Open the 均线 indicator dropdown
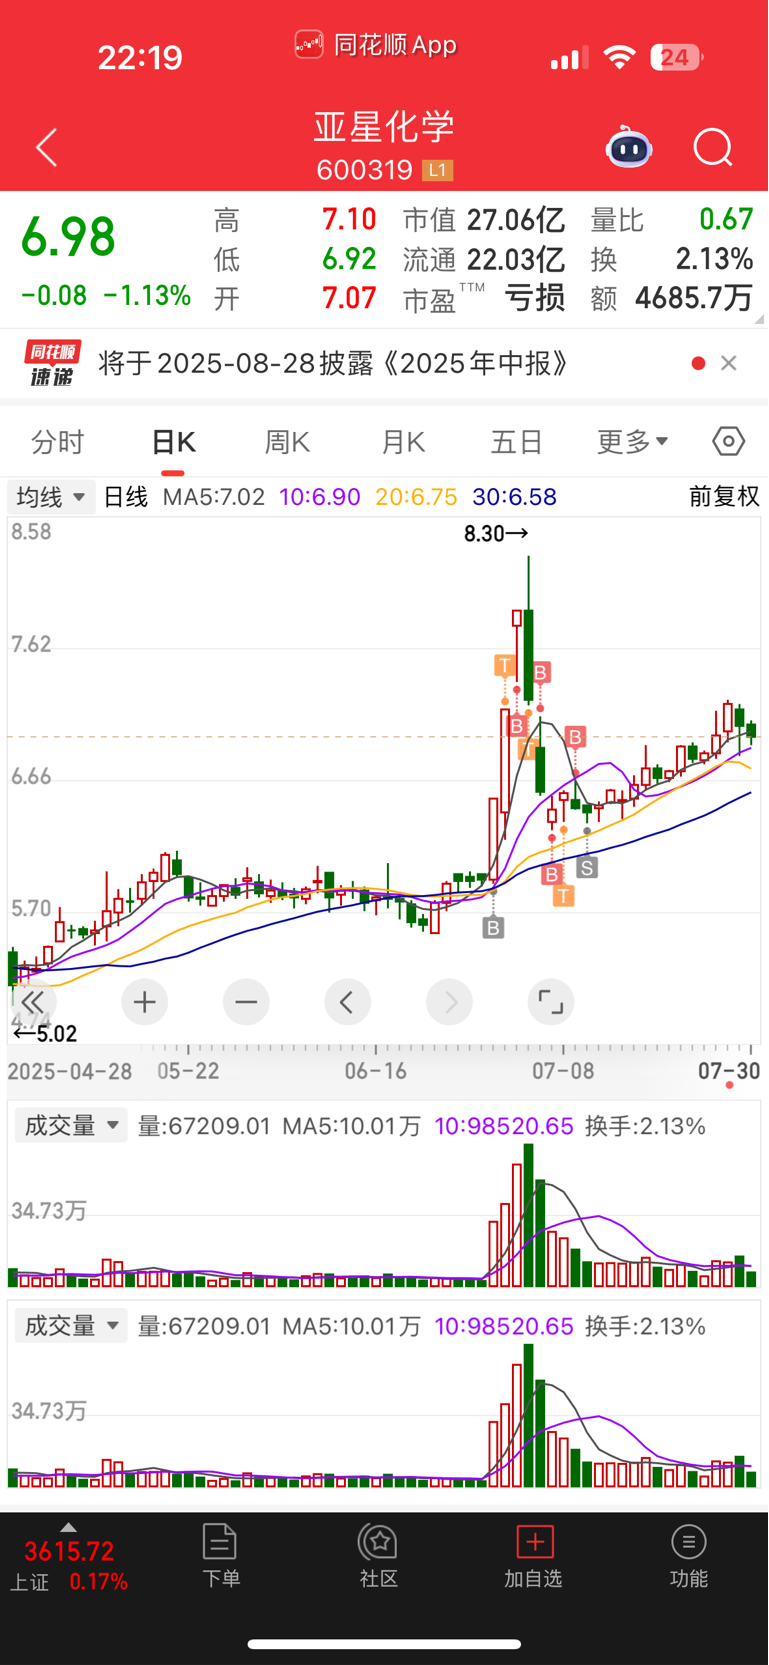This screenshot has height=1665, width=769. tap(50, 497)
